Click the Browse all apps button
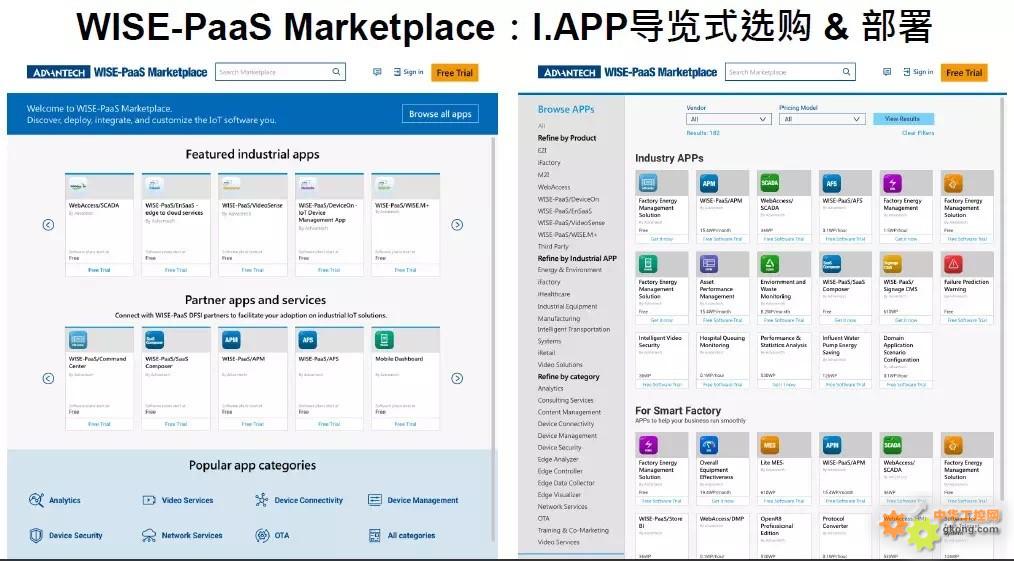This screenshot has height=561, width=1014. click(x=440, y=114)
